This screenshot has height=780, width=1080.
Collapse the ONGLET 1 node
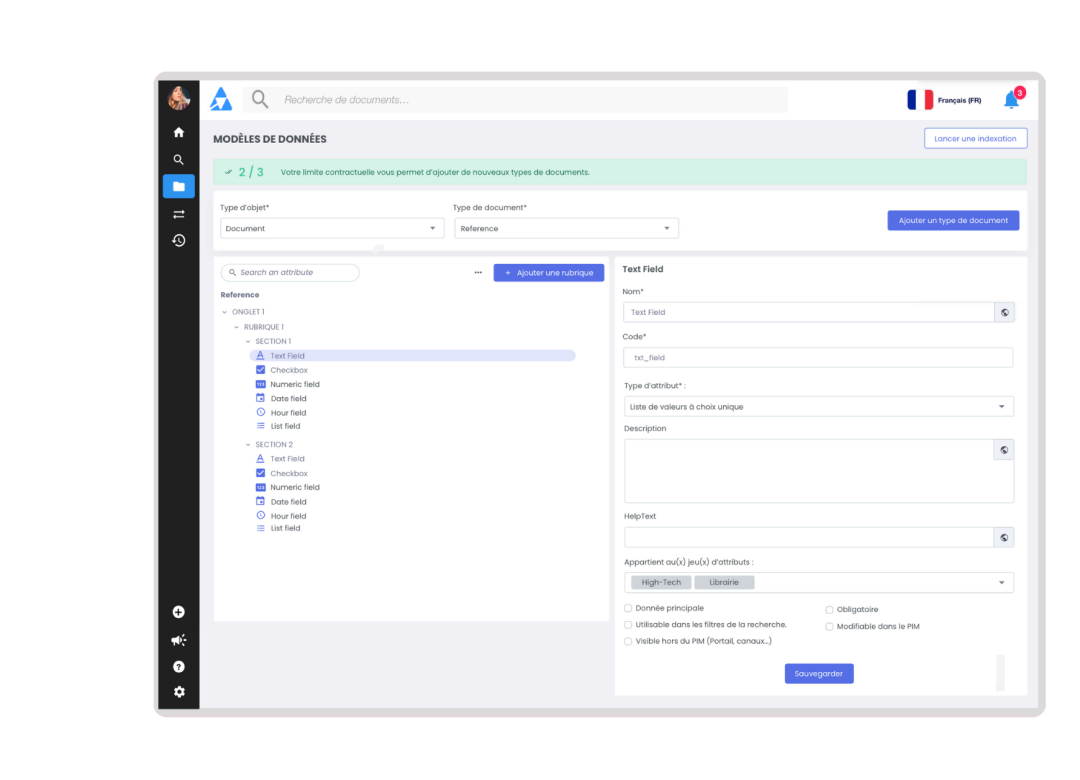pyautogui.click(x=225, y=312)
